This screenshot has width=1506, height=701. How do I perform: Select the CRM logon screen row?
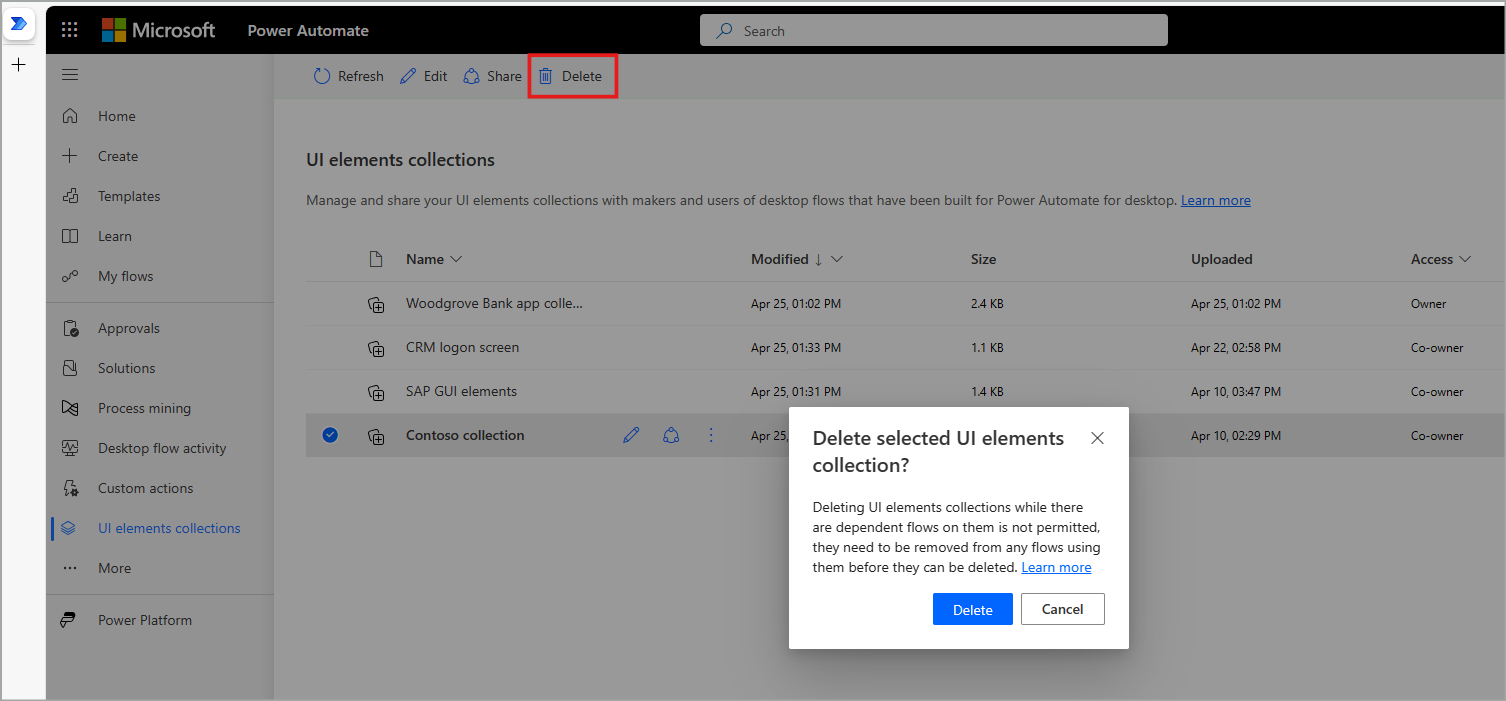[x=463, y=347]
